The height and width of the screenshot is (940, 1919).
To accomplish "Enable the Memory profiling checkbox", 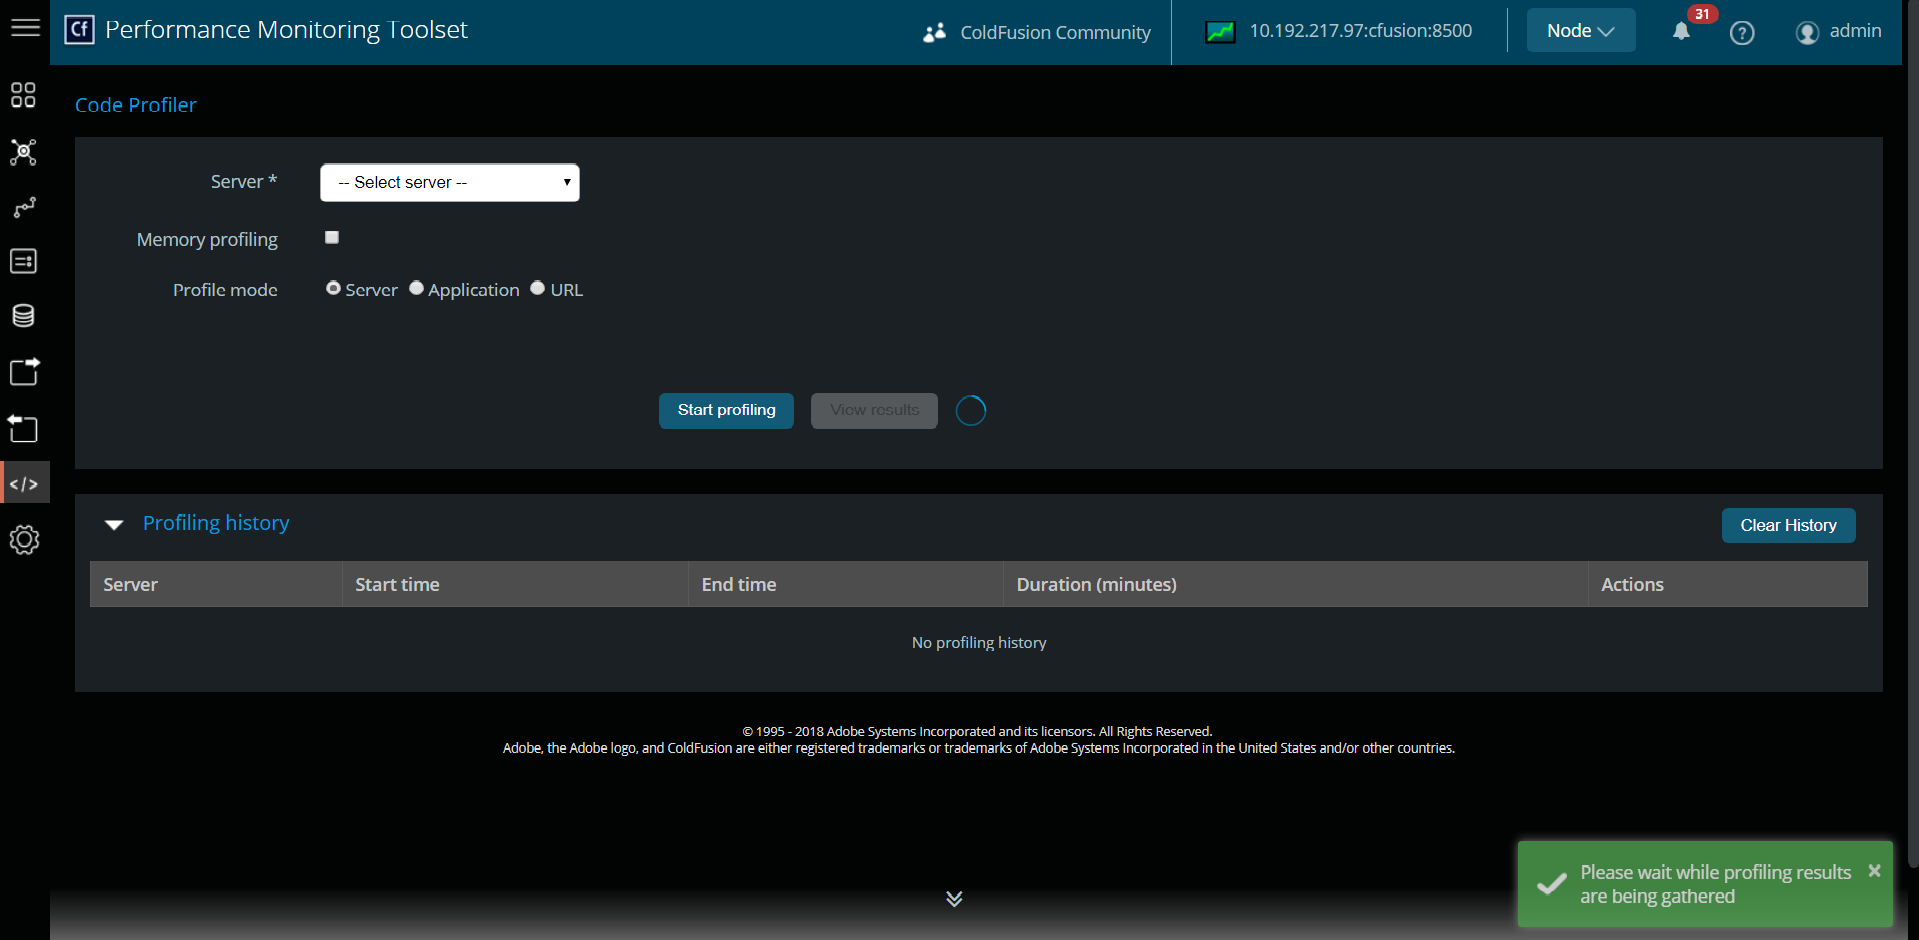I will pos(332,238).
